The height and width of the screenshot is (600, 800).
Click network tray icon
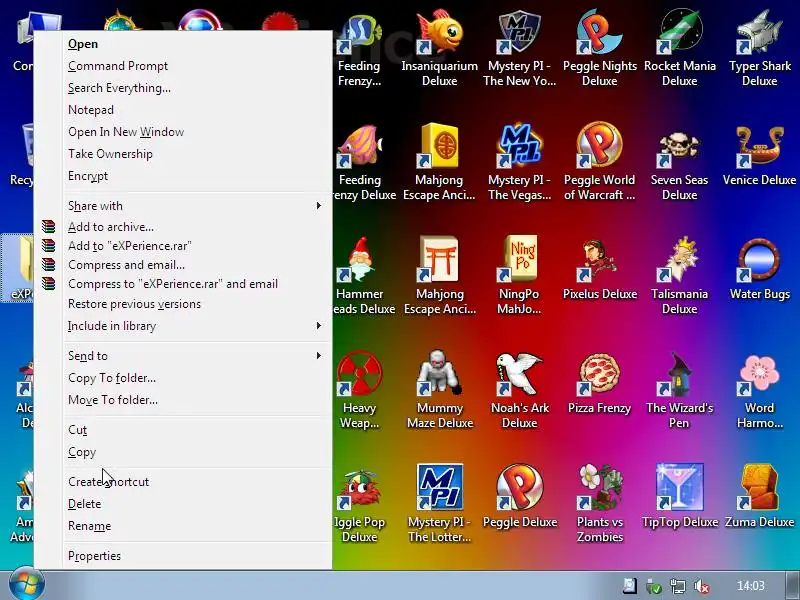click(x=678, y=586)
